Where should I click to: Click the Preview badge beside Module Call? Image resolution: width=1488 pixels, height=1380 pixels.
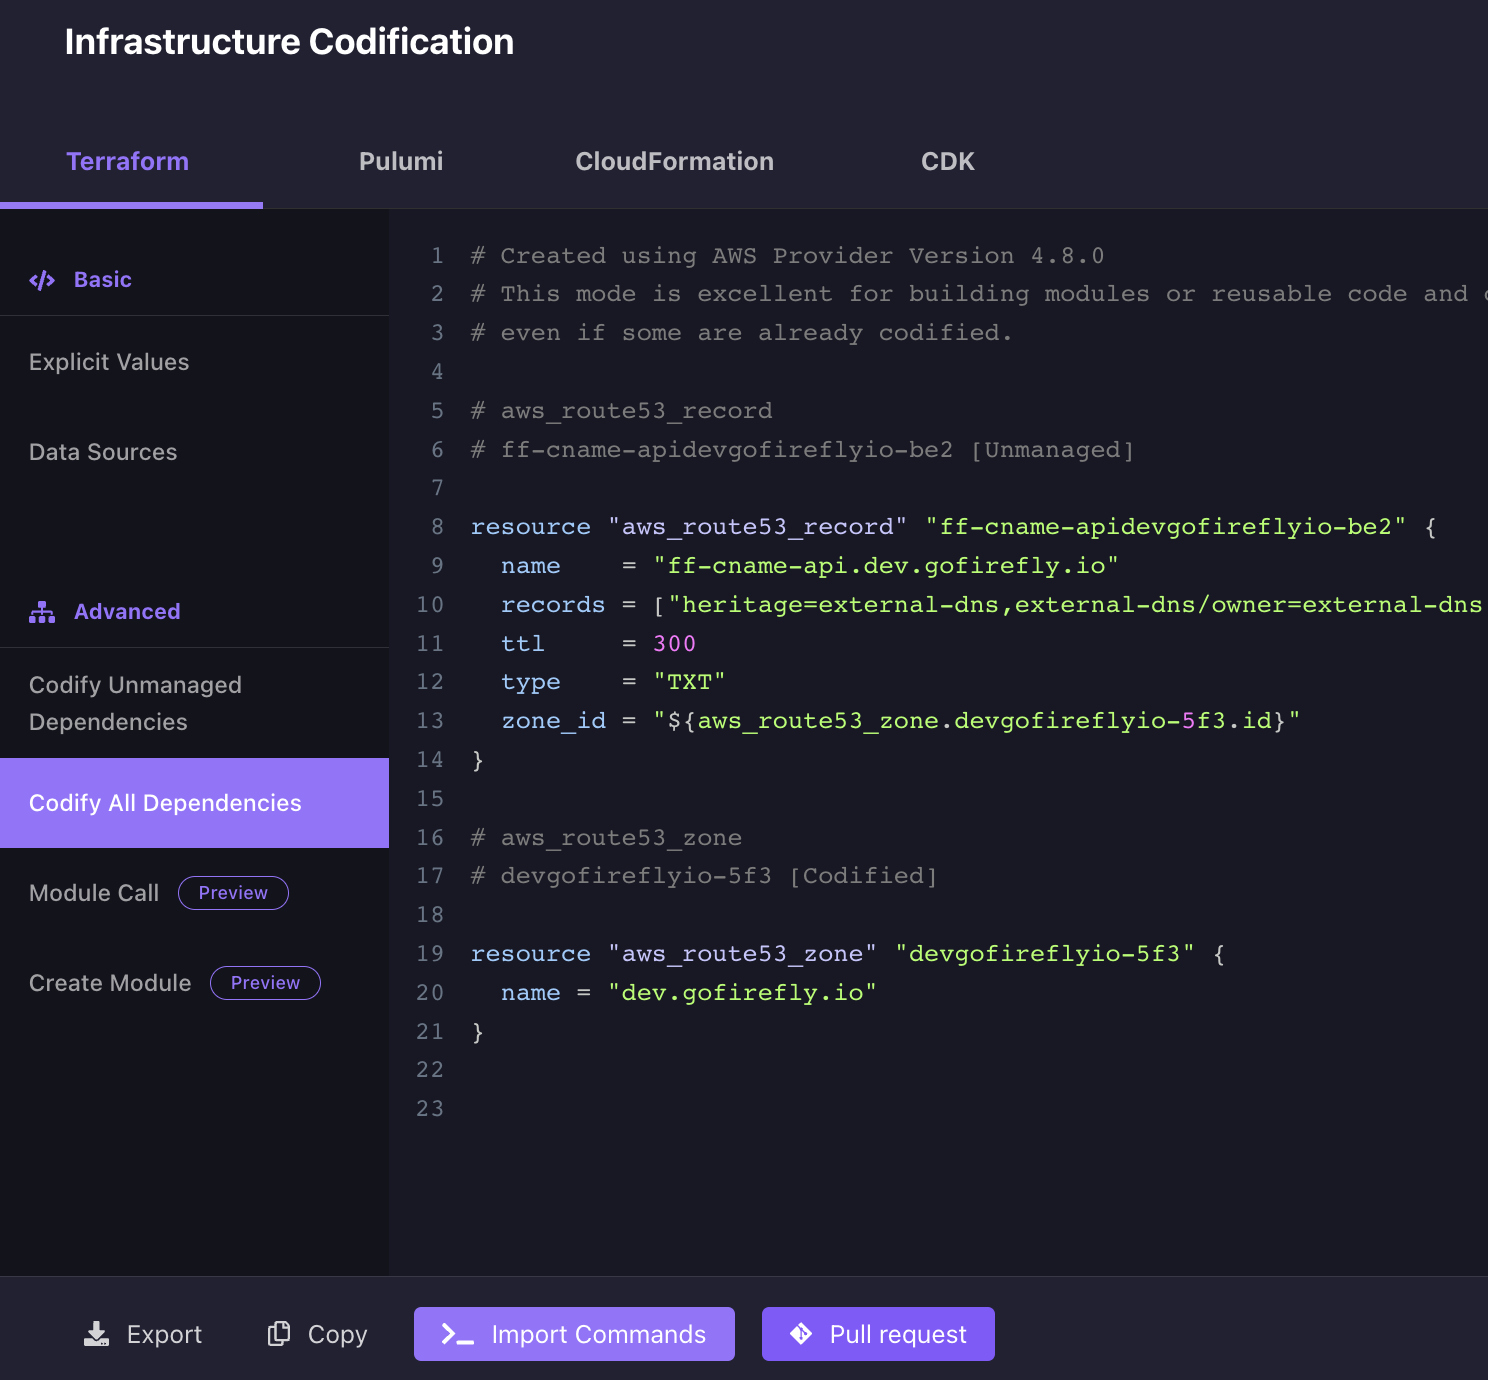[233, 893]
